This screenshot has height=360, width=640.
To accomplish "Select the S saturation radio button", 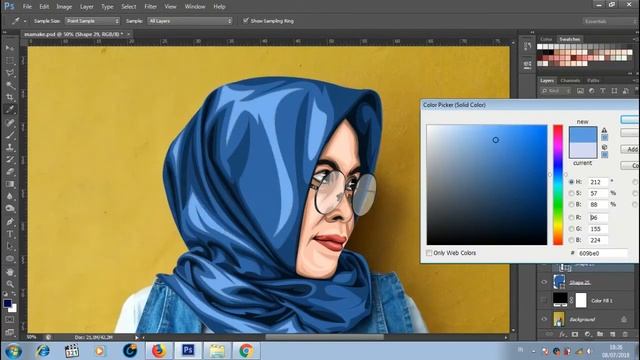I will tap(571, 193).
